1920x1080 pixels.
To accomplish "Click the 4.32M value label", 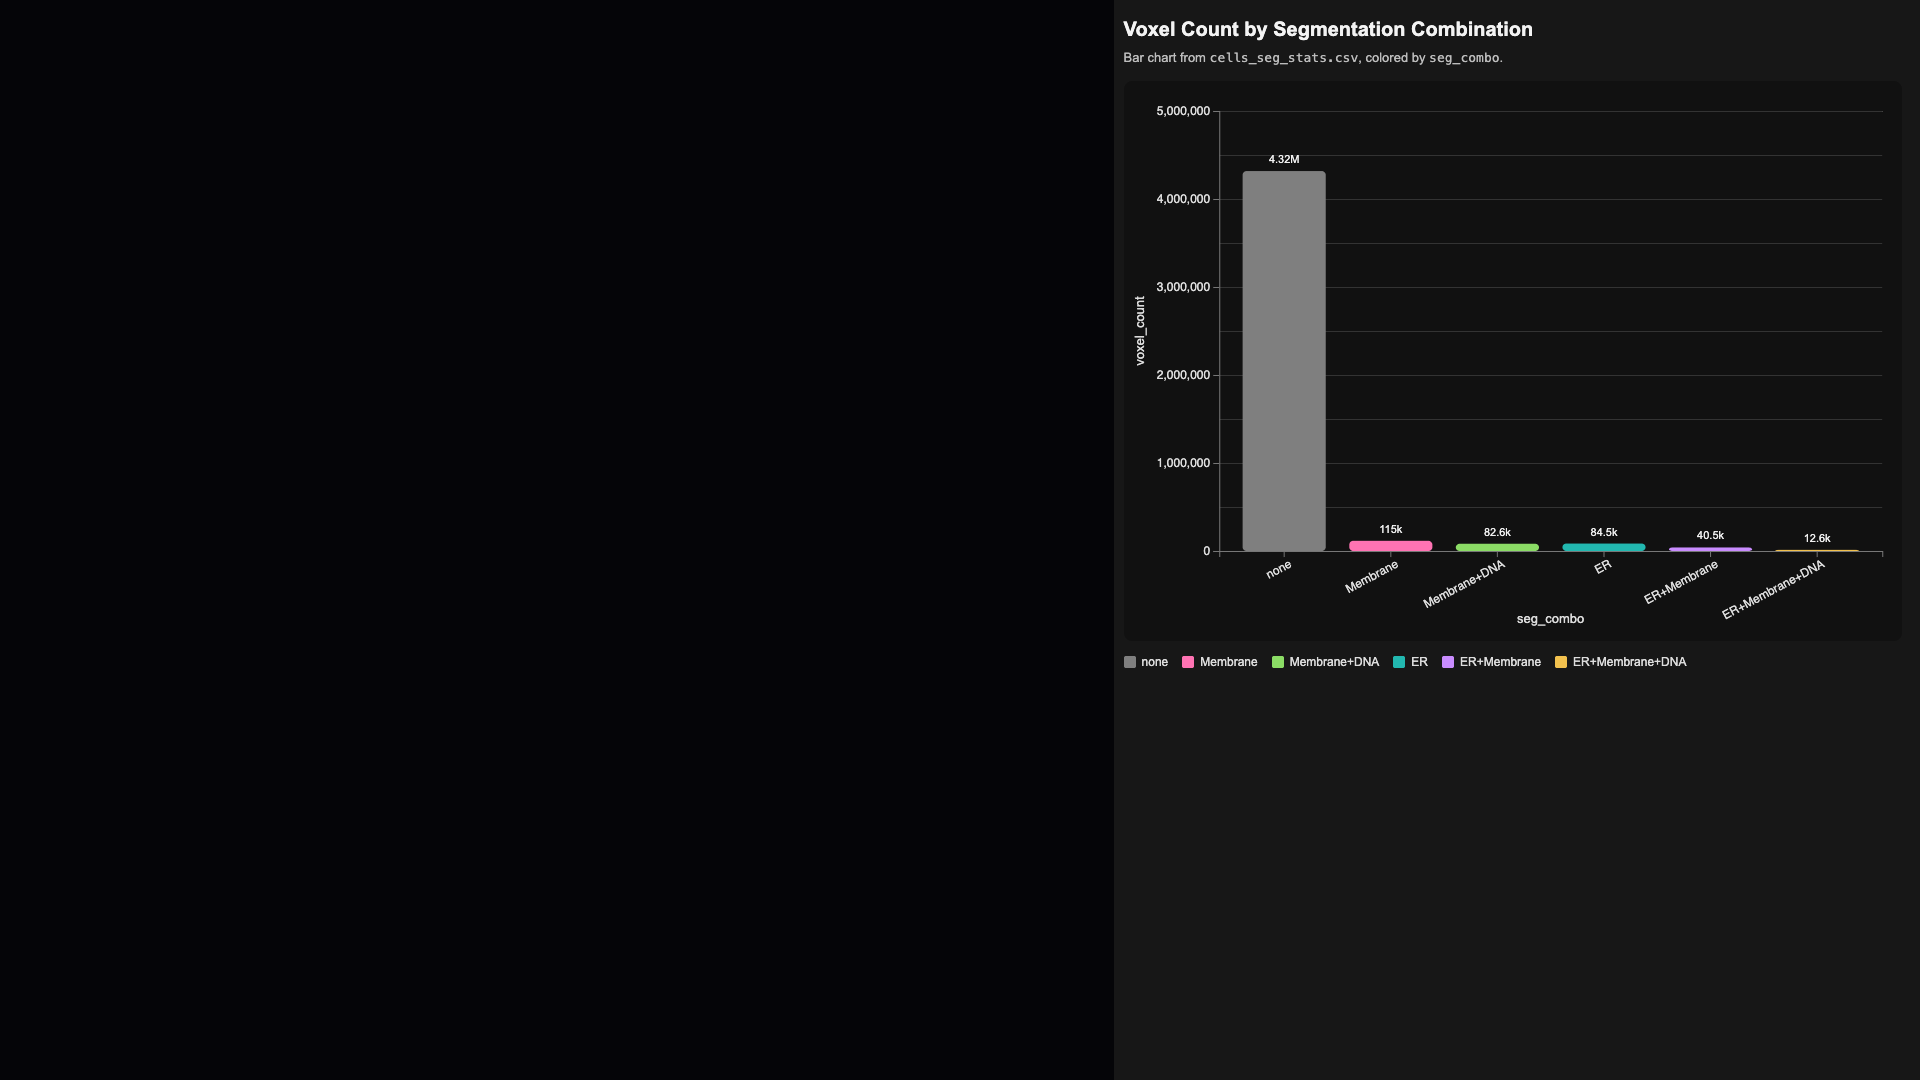I will [x=1284, y=159].
